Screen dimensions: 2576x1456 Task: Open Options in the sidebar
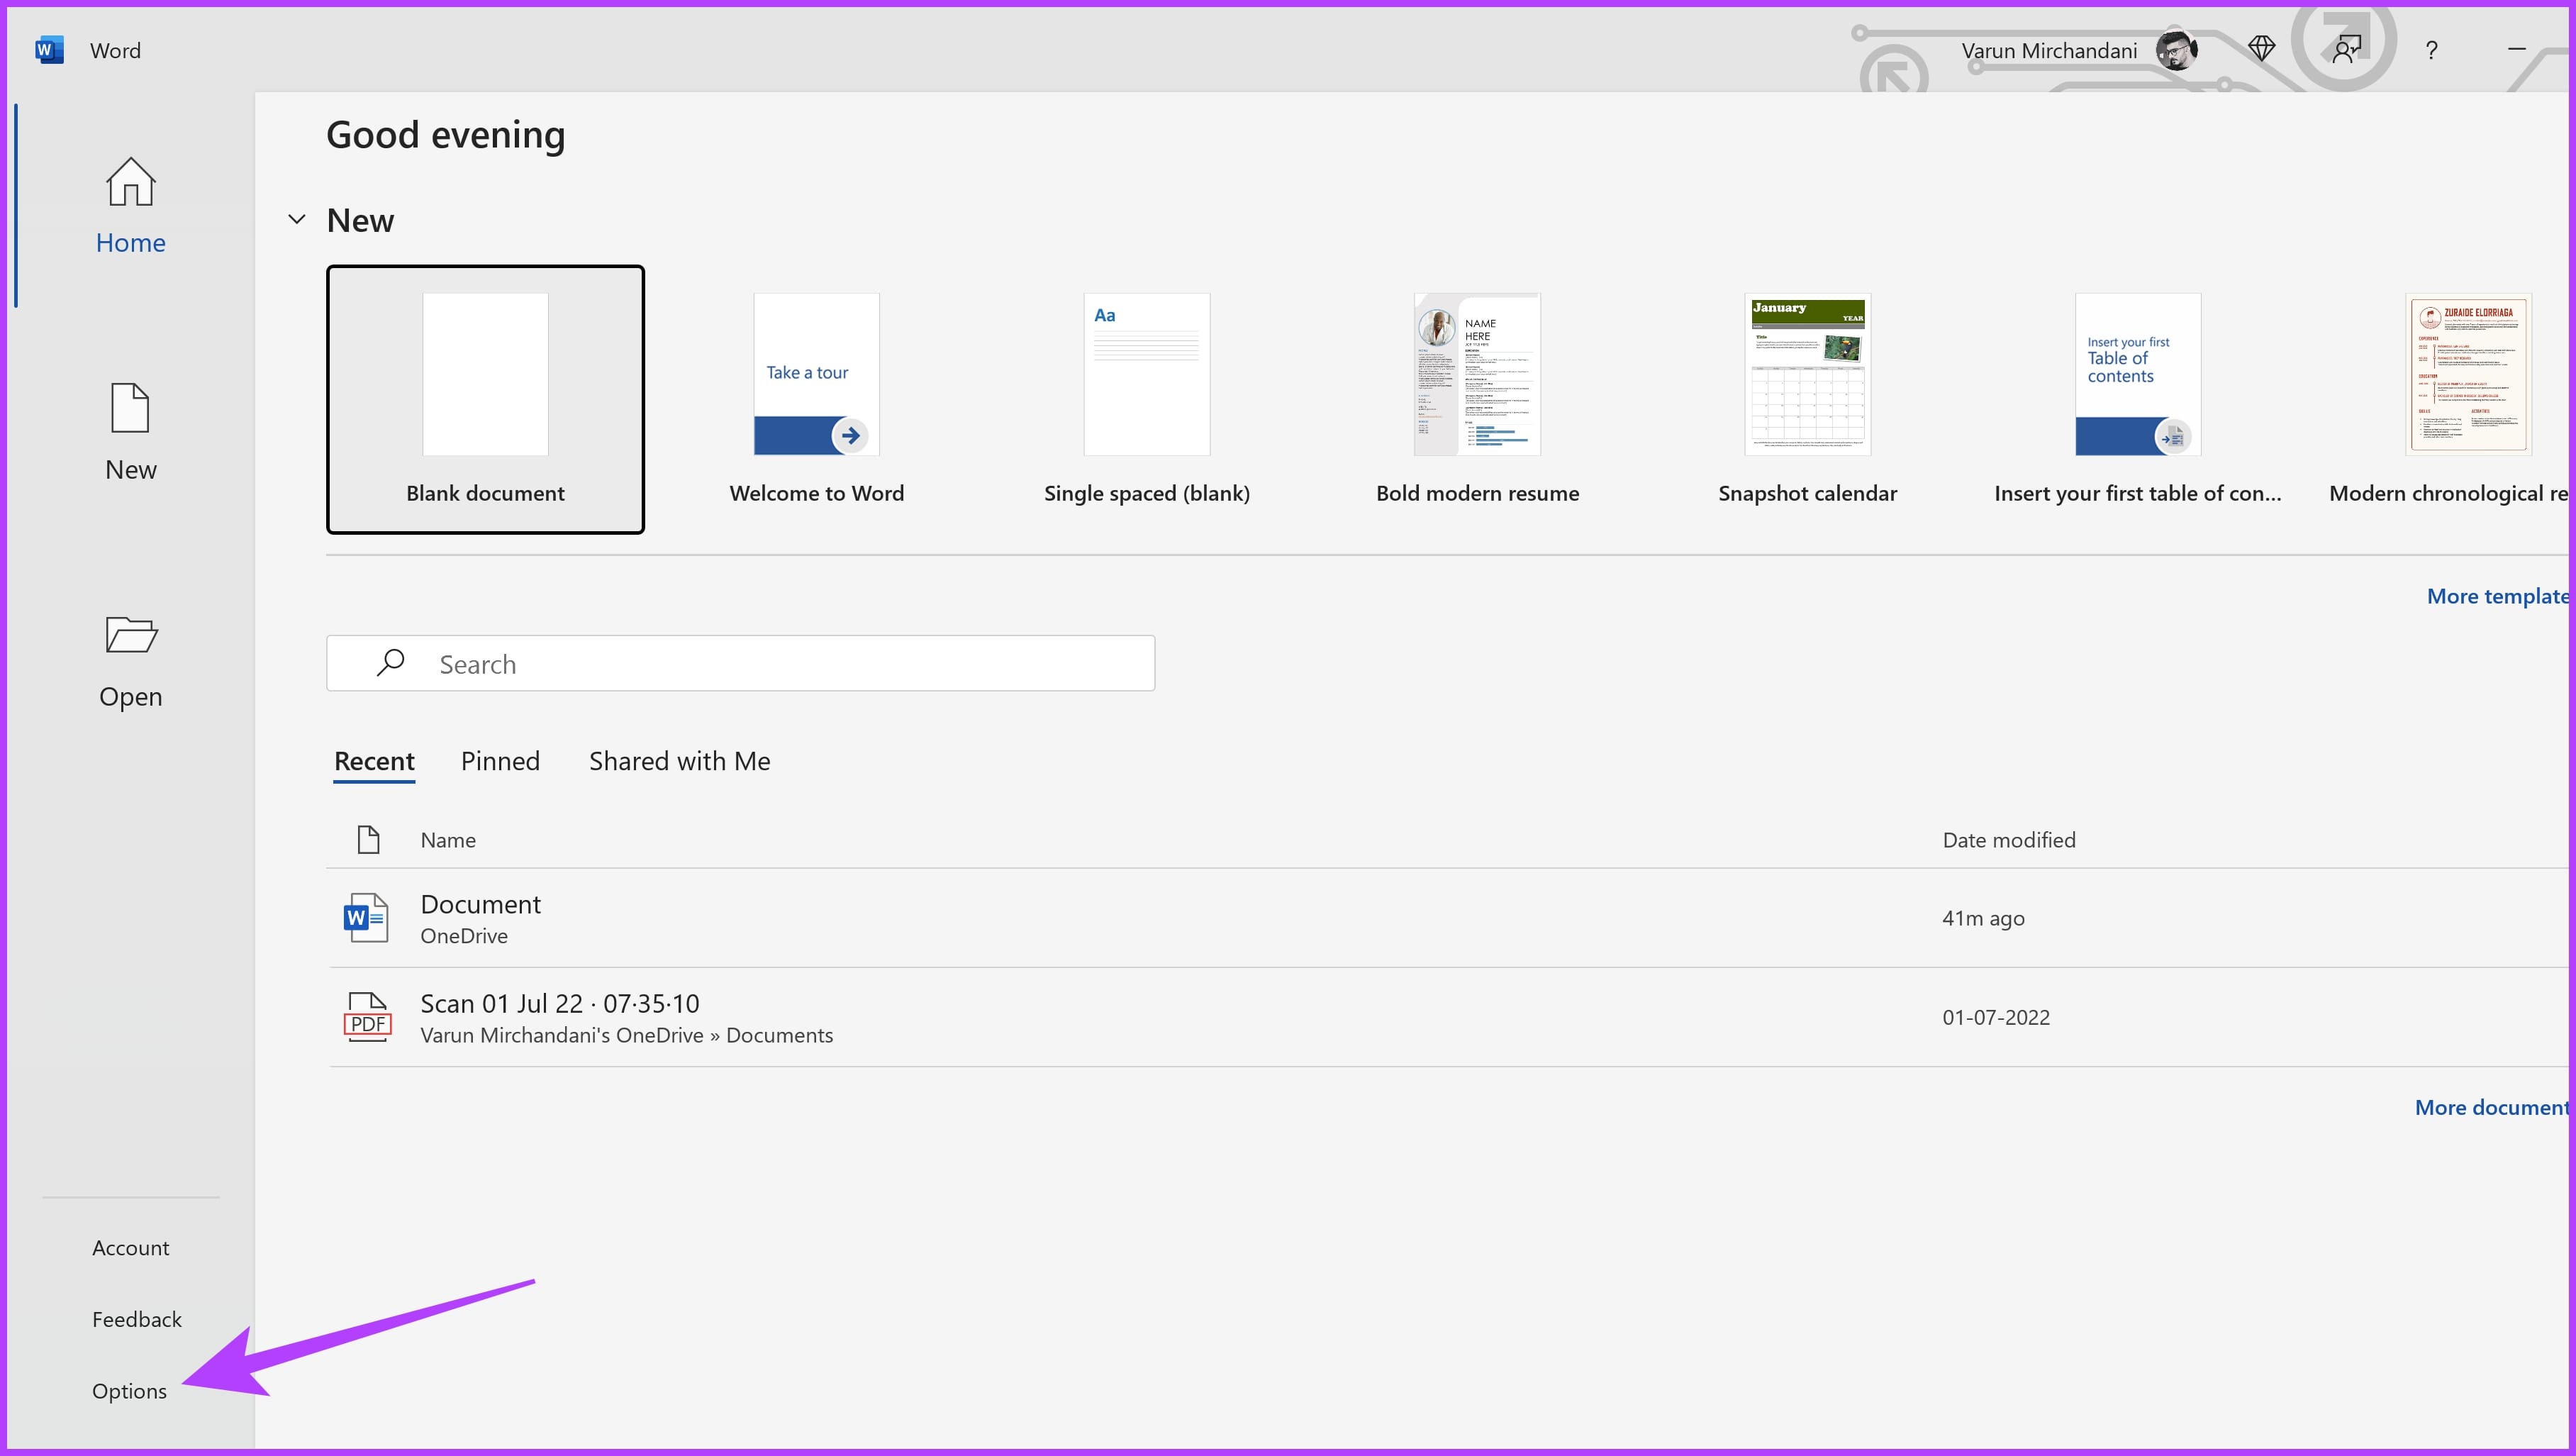129,1391
